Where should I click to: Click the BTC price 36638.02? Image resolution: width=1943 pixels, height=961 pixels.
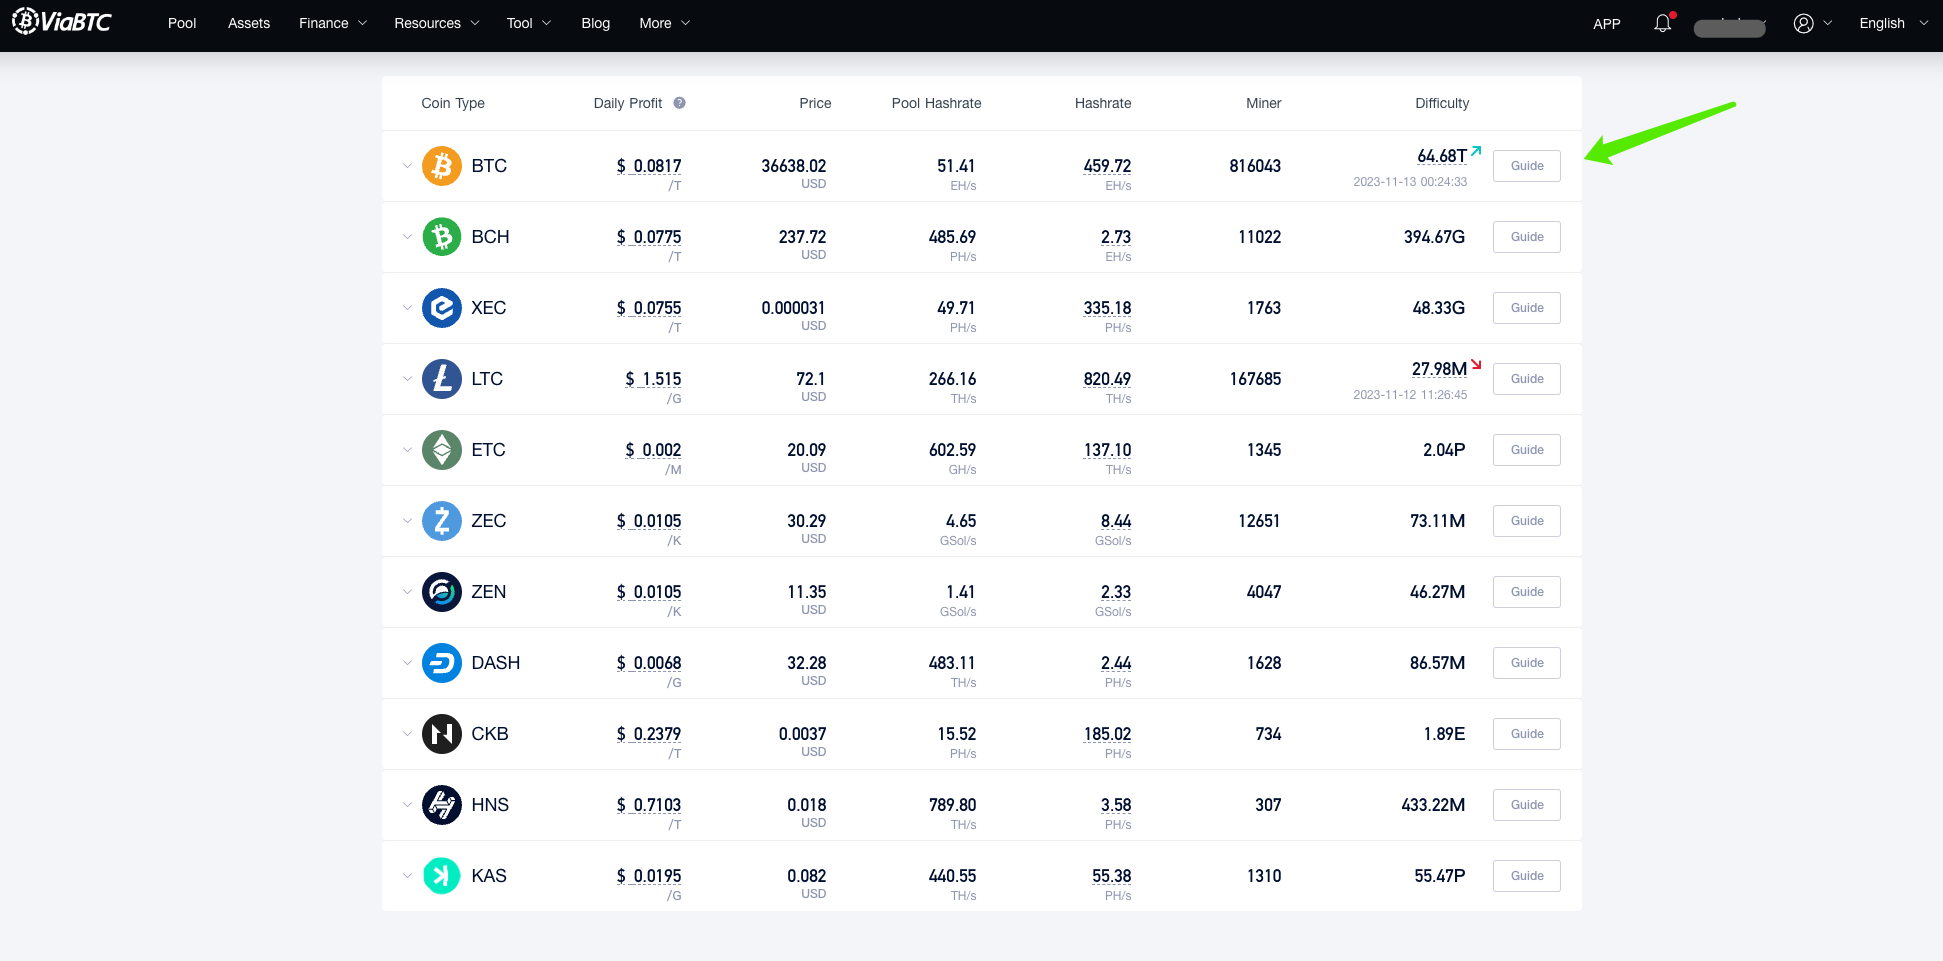point(794,166)
